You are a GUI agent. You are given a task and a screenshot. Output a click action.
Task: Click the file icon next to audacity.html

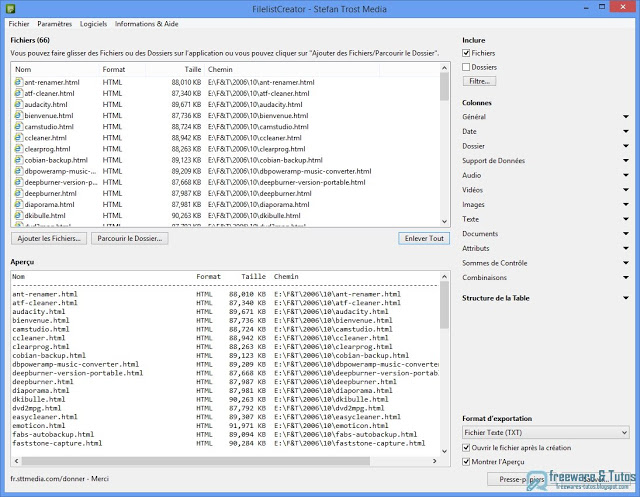click(x=18, y=104)
